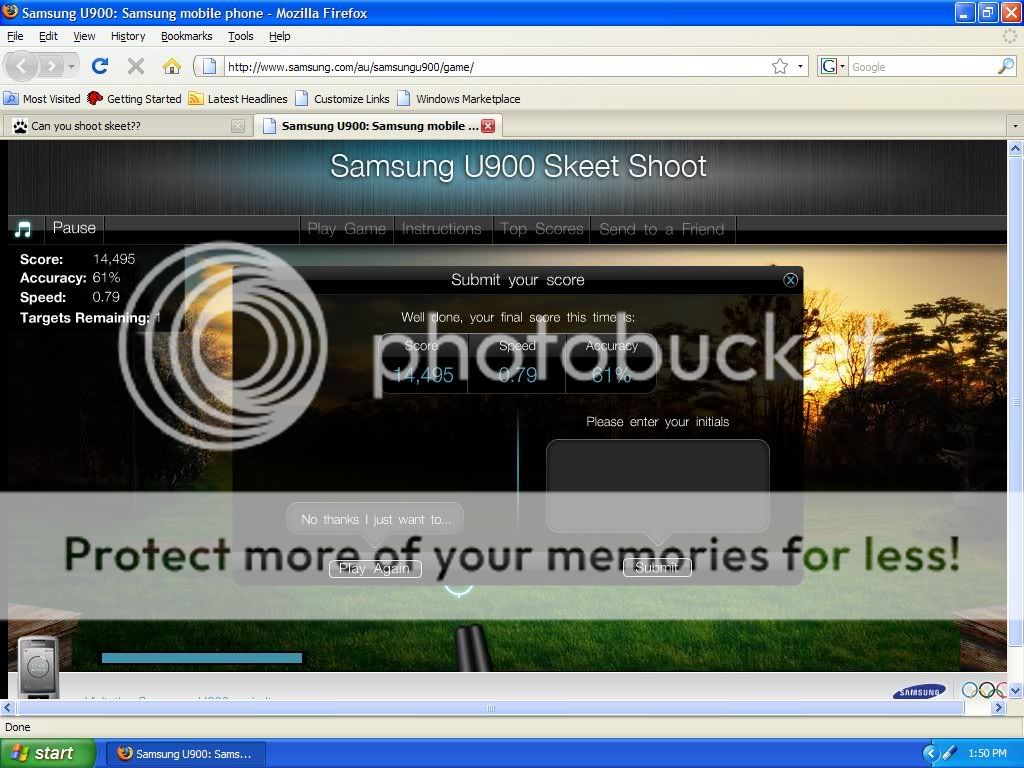
Task: Go back with the browser Back arrow
Action: point(22,66)
